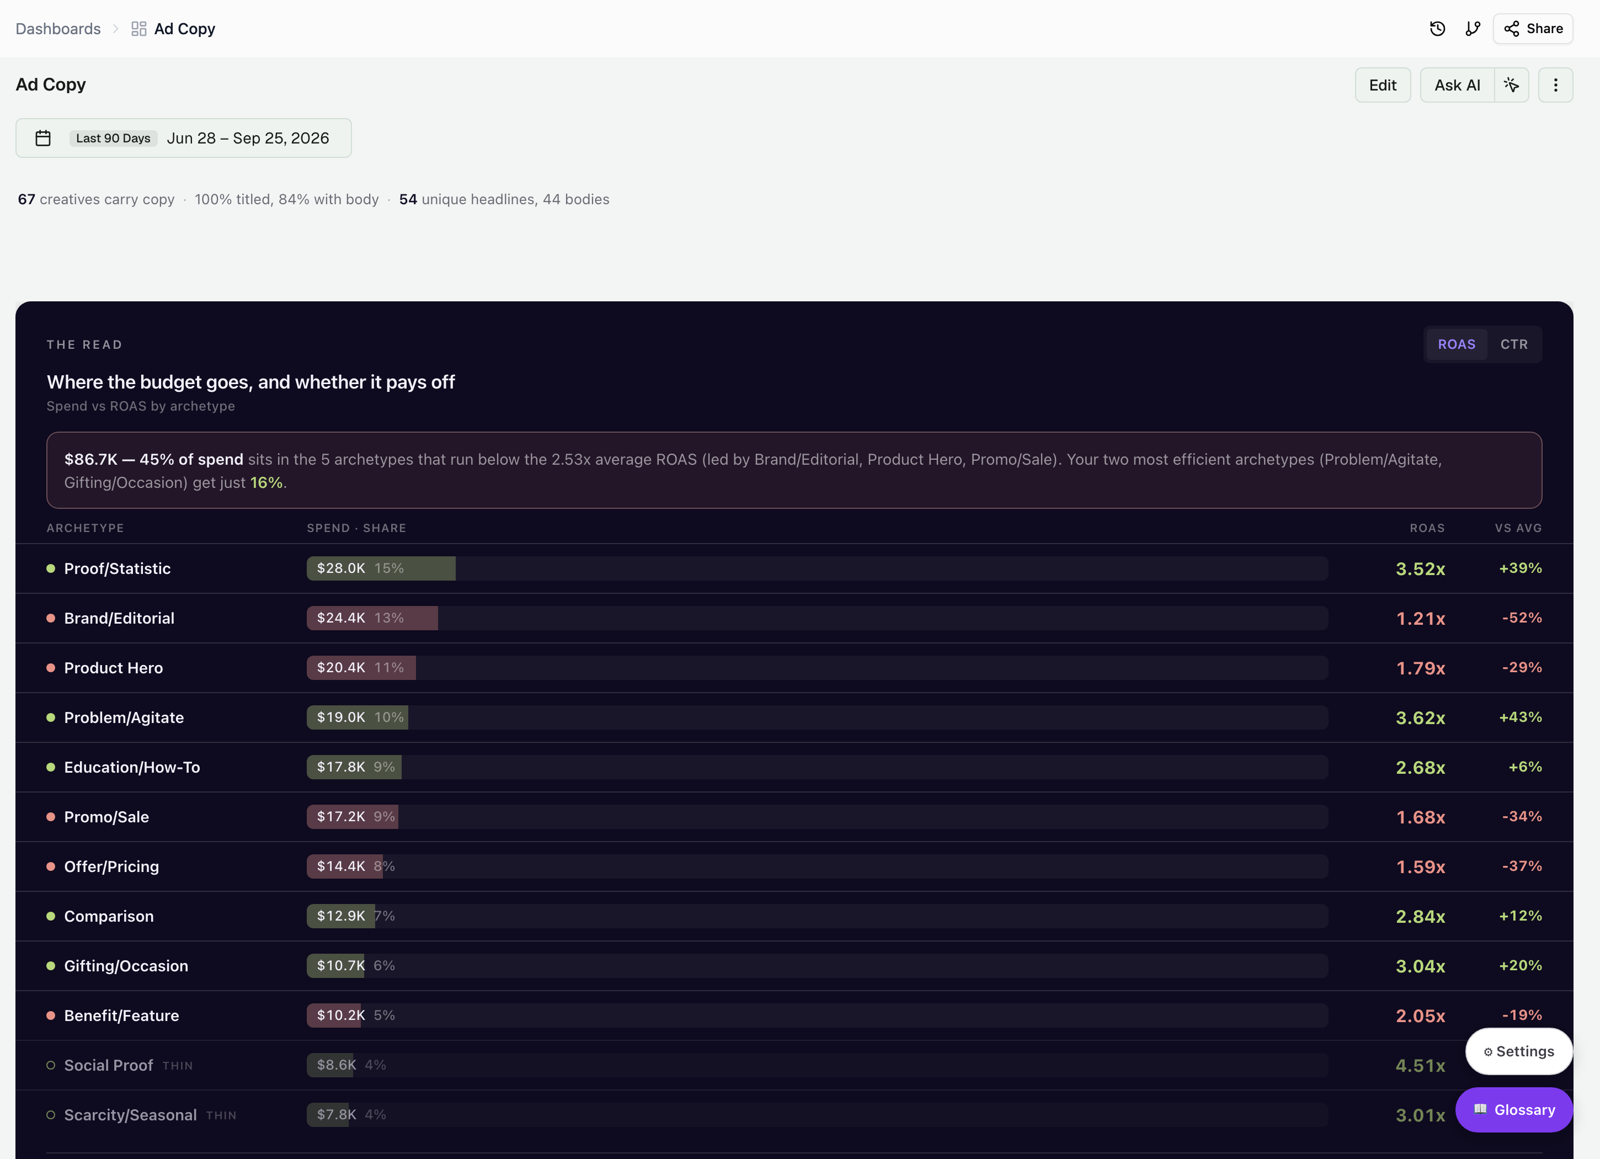Switch chart metric to CTR

1514,344
